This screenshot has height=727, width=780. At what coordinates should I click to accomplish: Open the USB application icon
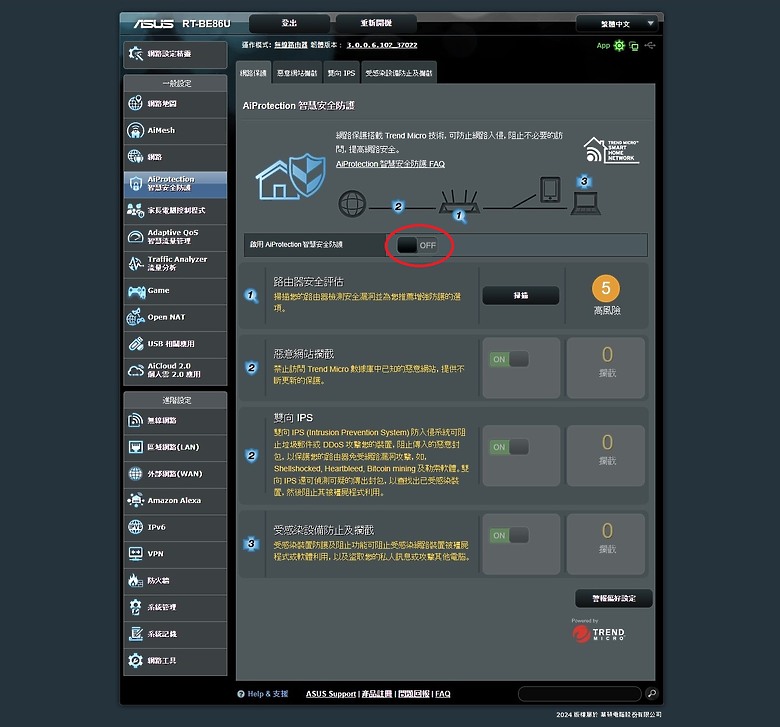pyautogui.click(x=135, y=343)
